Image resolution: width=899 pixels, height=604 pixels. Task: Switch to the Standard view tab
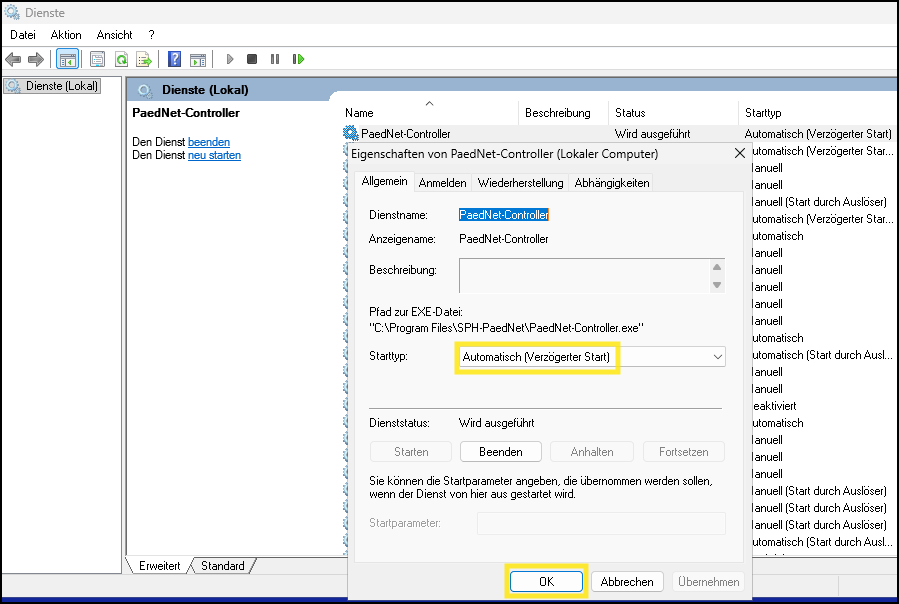[x=222, y=565]
